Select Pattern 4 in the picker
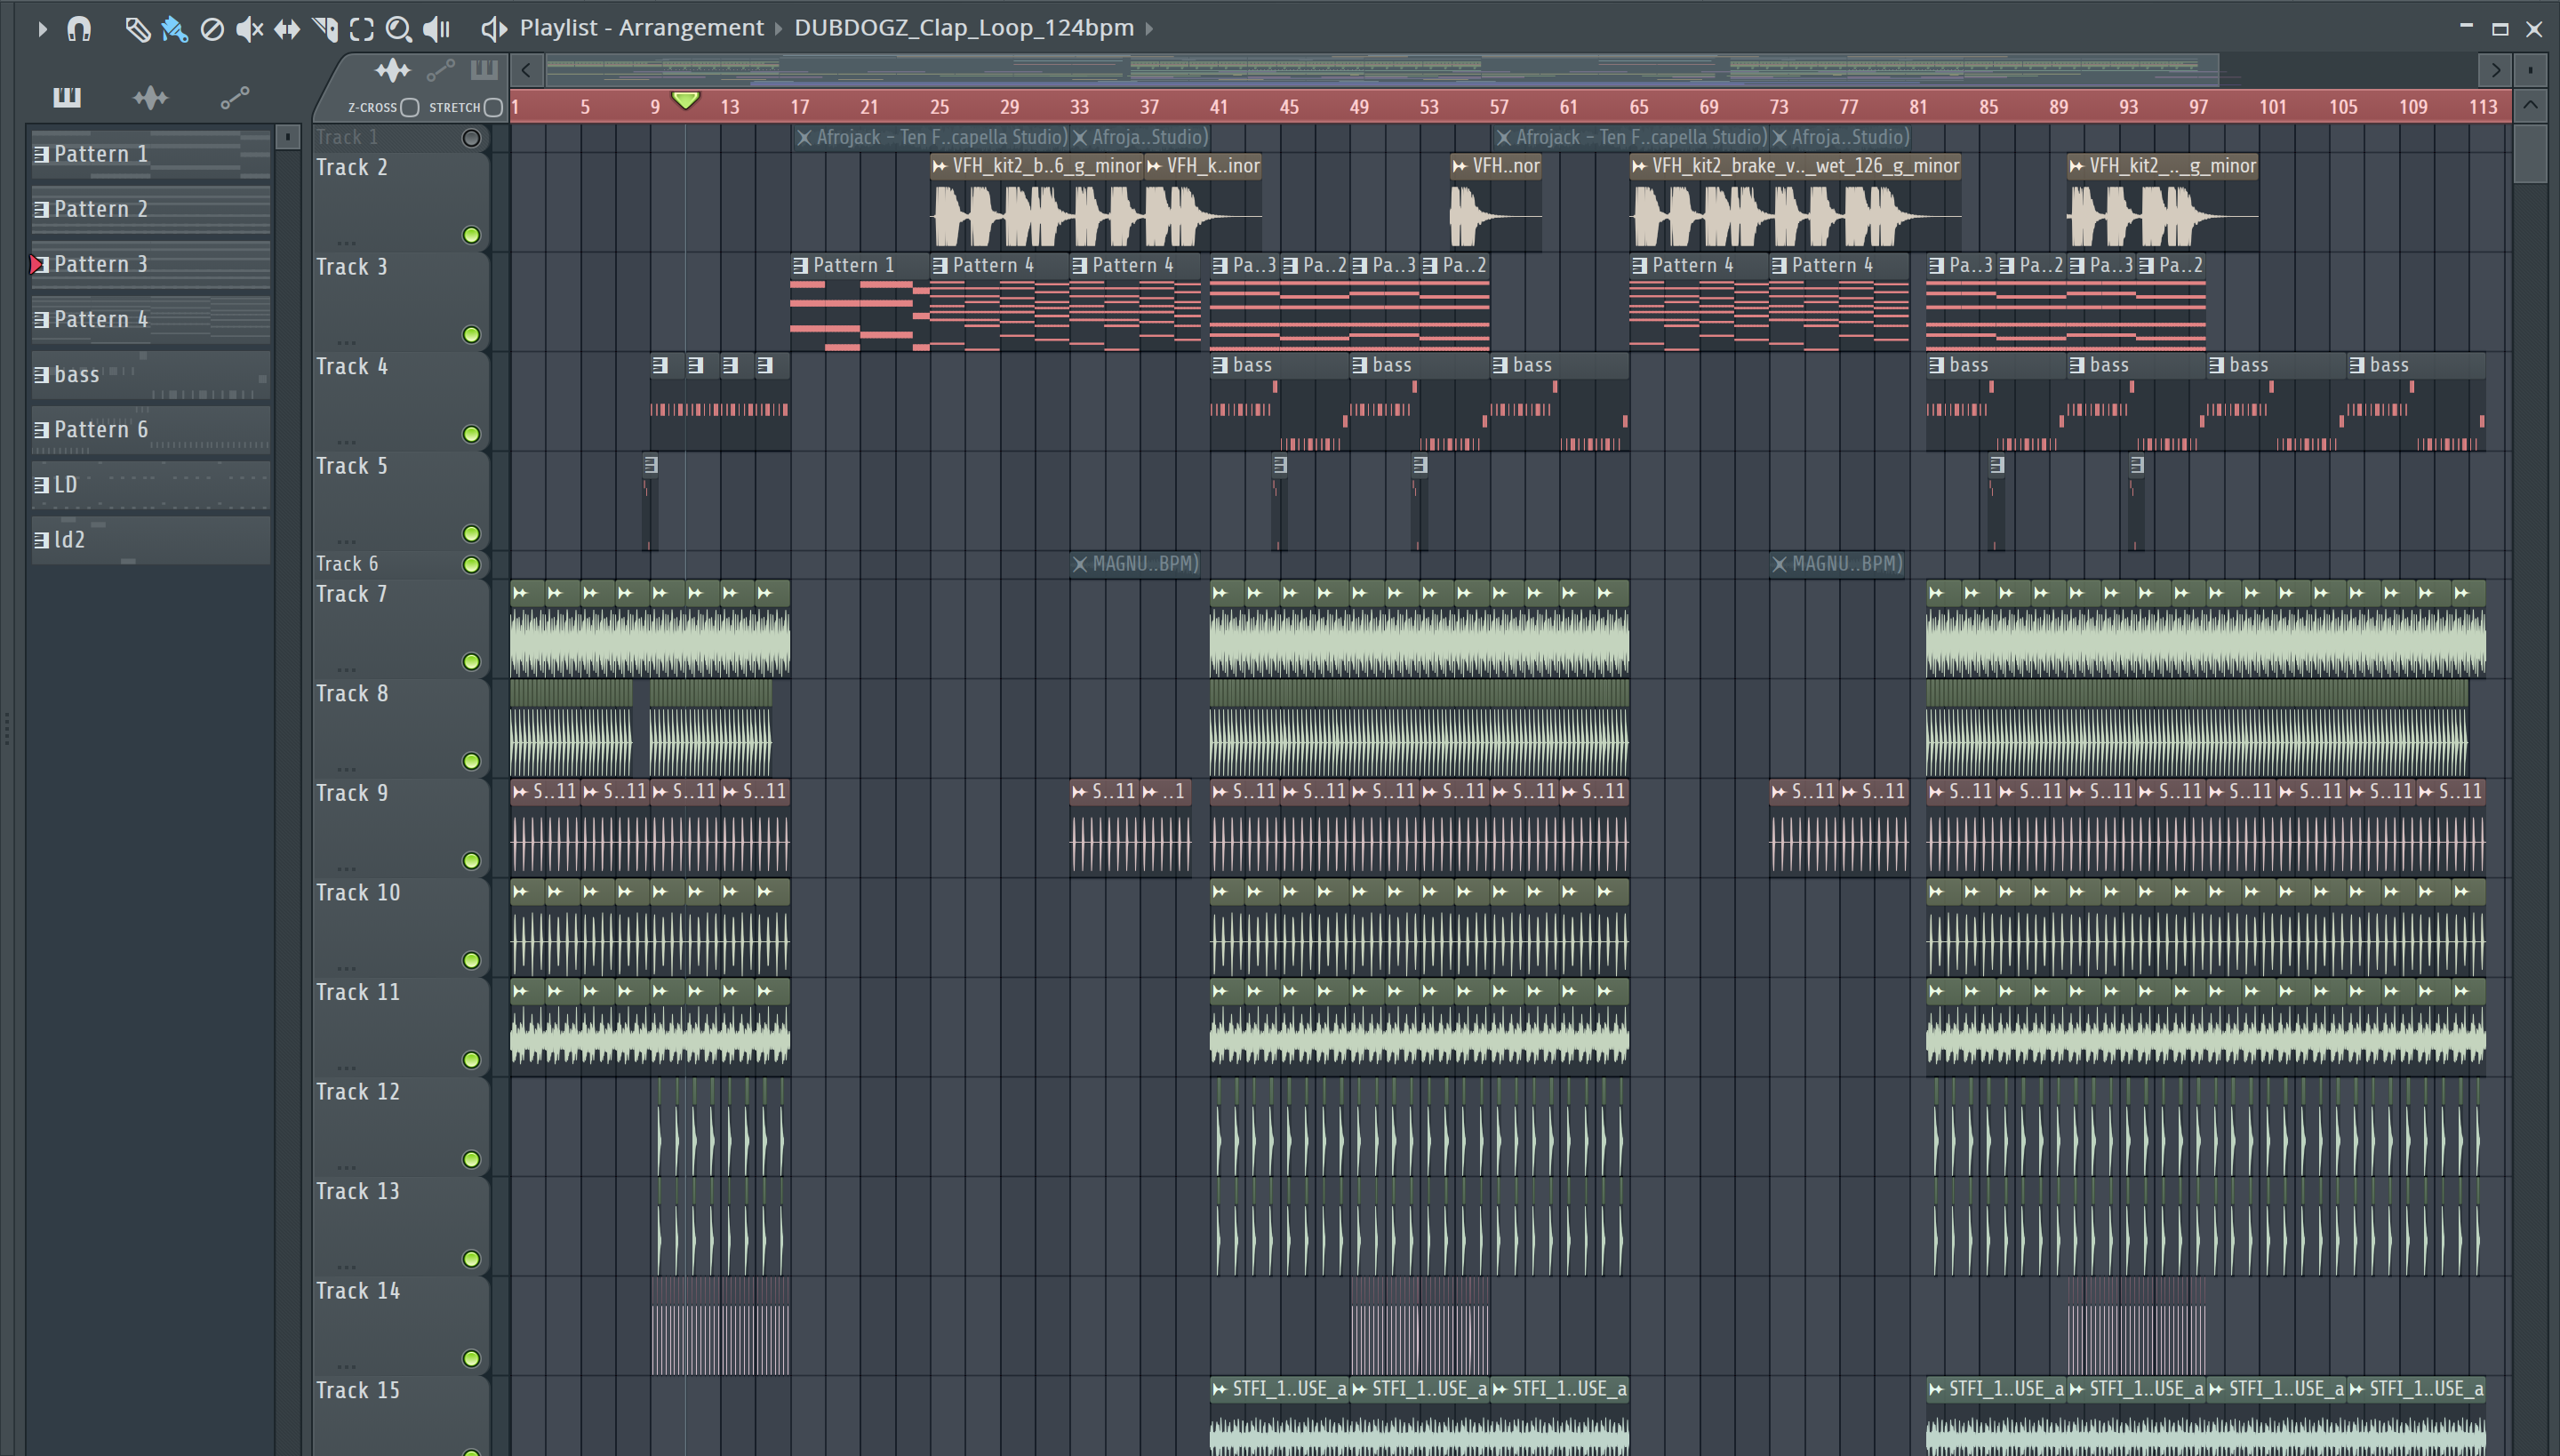 [151, 319]
